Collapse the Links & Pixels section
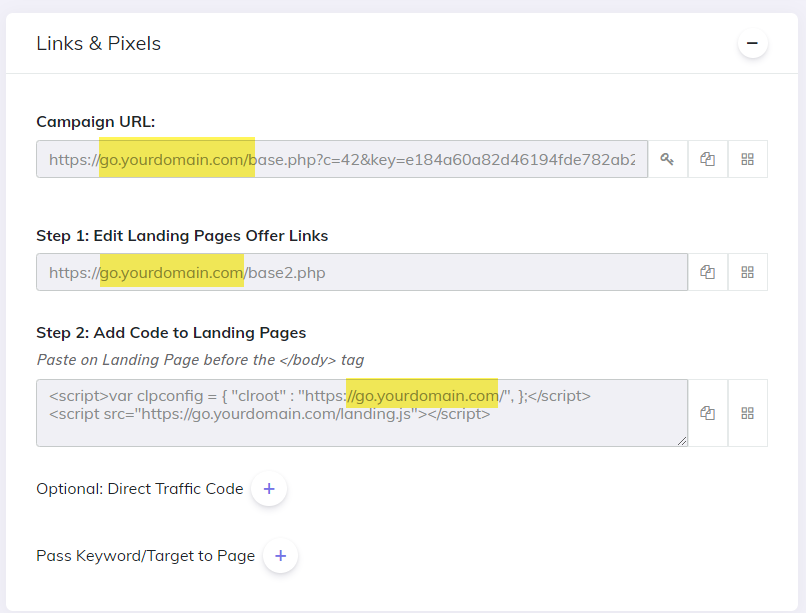Viewport: 806px width, 613px height. [x=752, y=44]
